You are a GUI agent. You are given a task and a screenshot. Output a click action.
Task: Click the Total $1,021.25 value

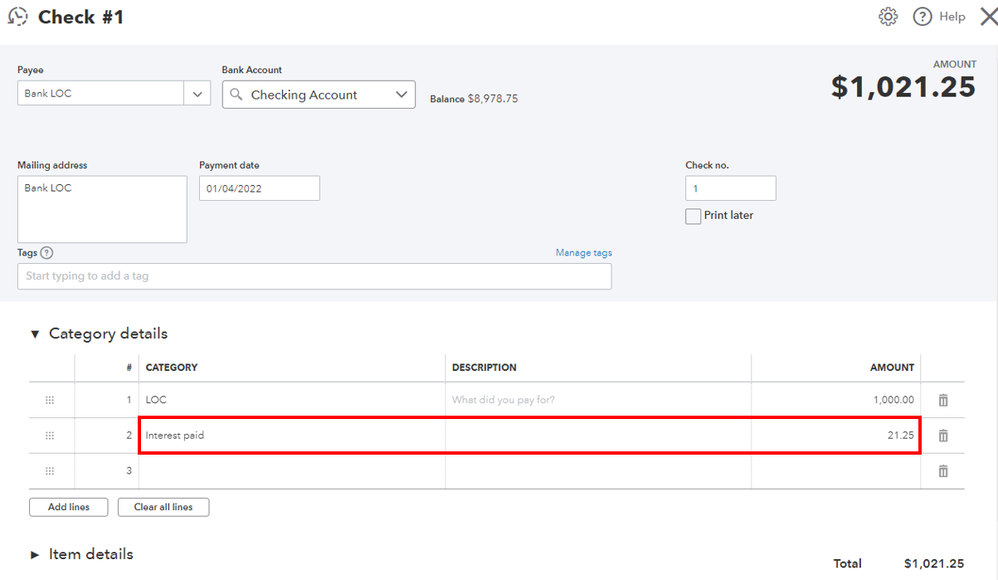pyautogui.click(x=934, y=563)
